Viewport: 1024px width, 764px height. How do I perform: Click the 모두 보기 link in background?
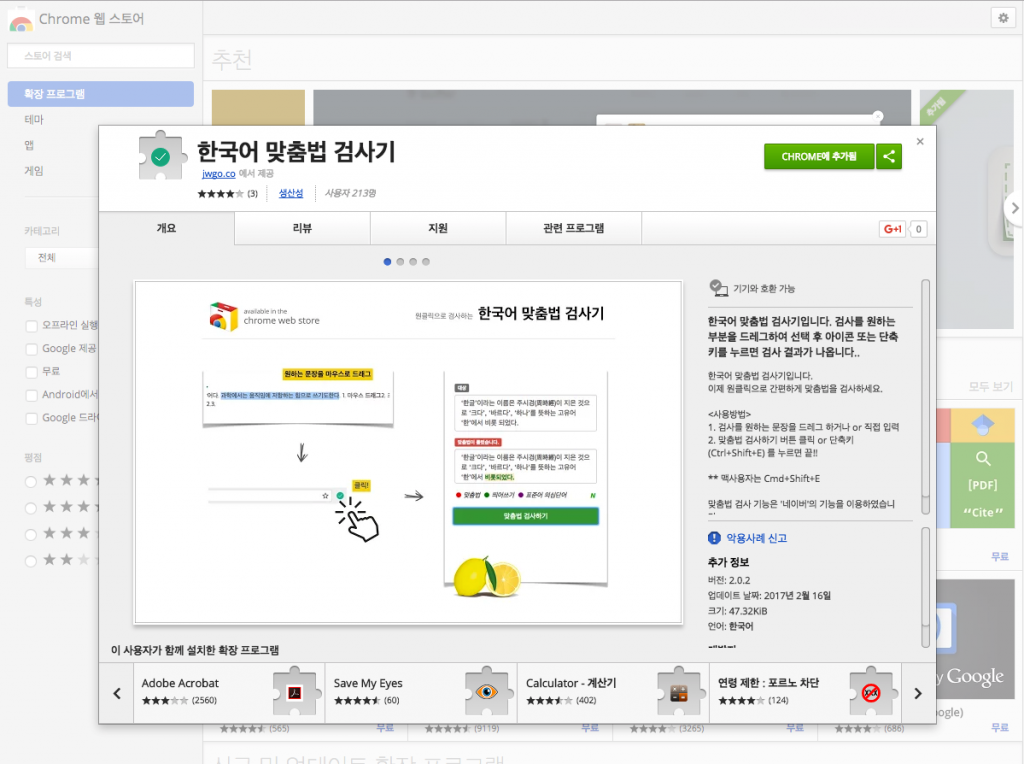[990, 387]
